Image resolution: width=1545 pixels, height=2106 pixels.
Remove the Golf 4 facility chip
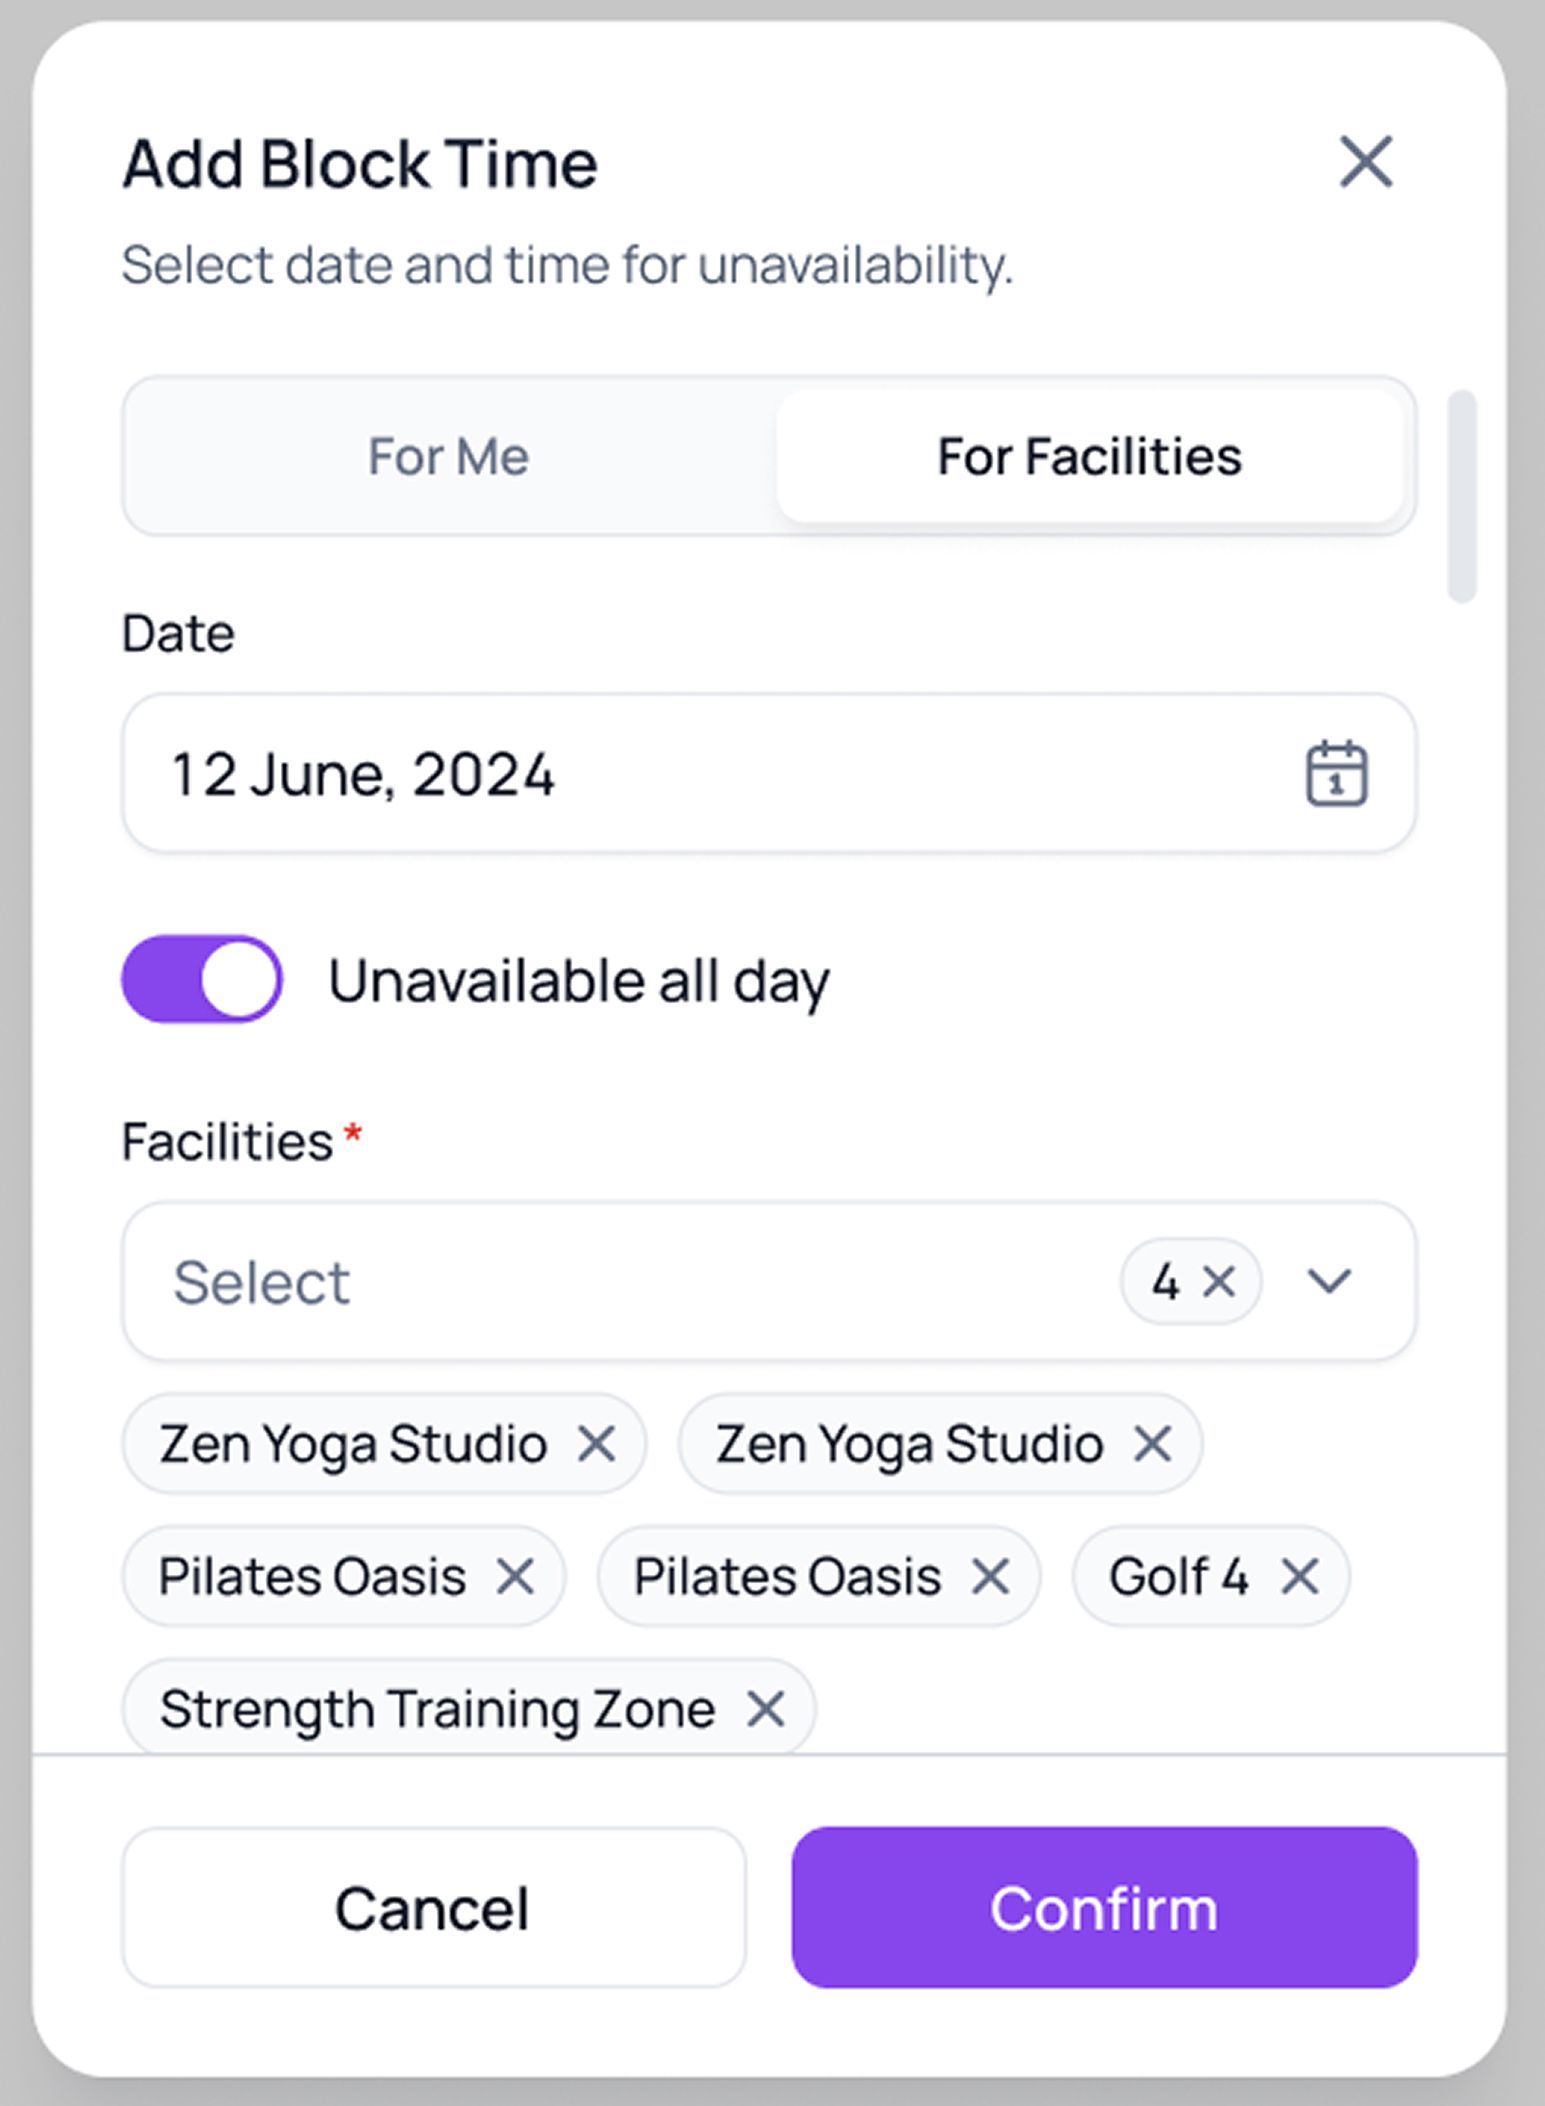(1300, 1577)
